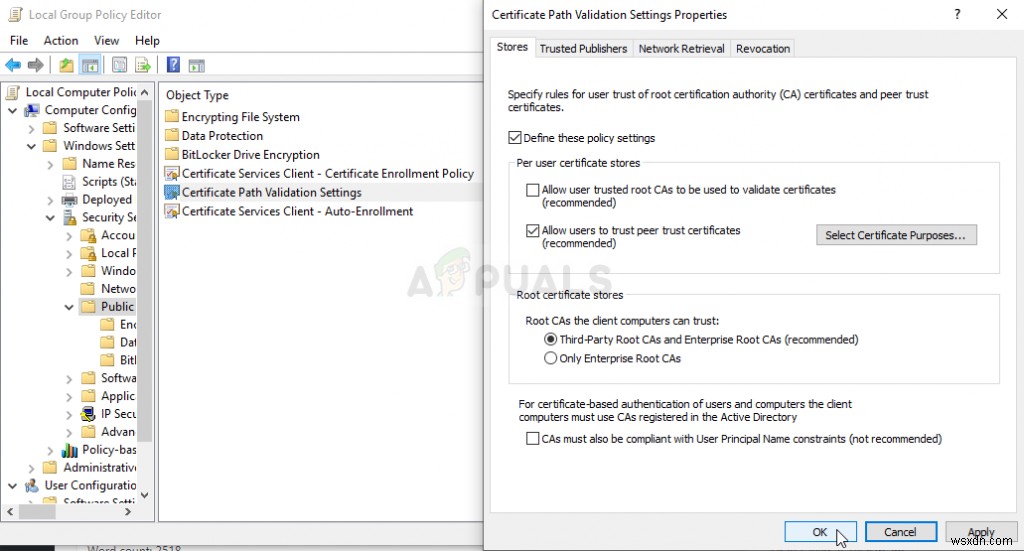Enable User Principal Name constraints checkbox
Image resolution: width=1024 pixels, height=551 pixels.
[533, 439]
